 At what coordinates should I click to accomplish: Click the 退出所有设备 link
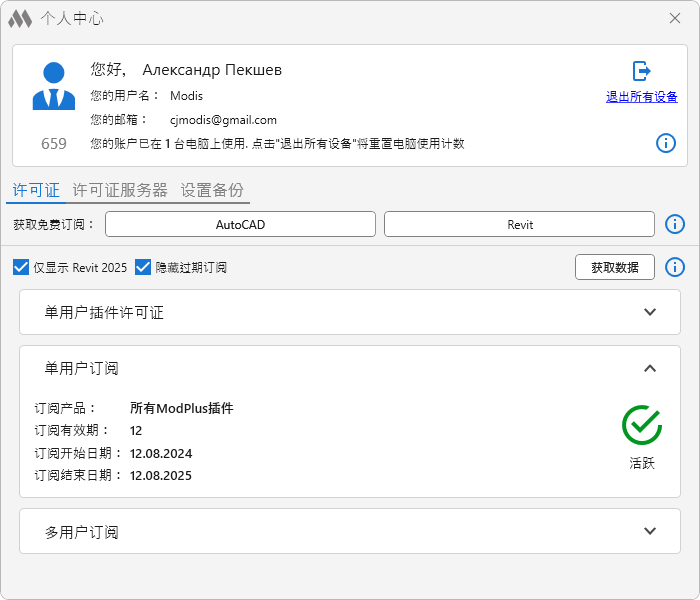pyautogui.click(x=642, y=97)
